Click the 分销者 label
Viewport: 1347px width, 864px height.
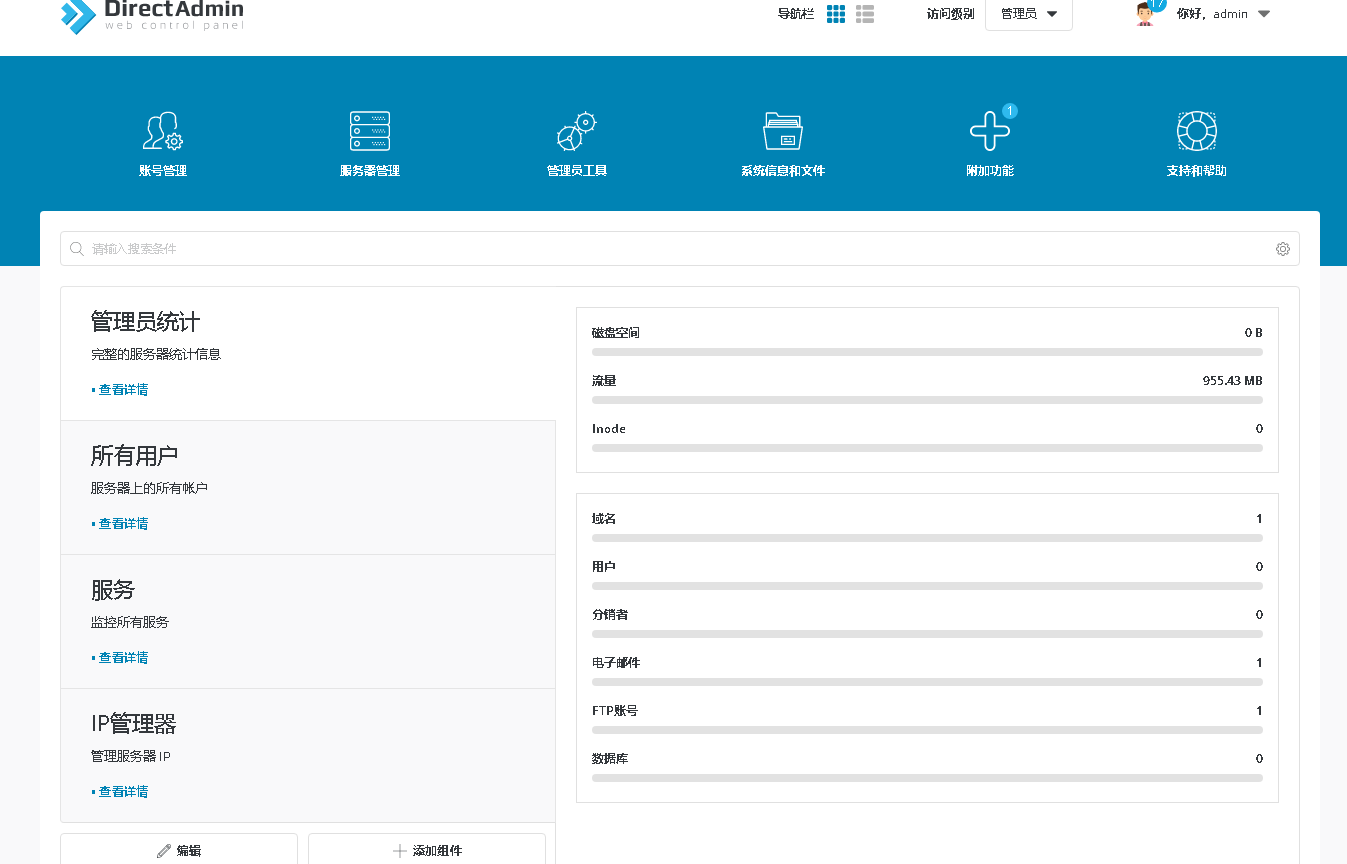tap(610, 615)
